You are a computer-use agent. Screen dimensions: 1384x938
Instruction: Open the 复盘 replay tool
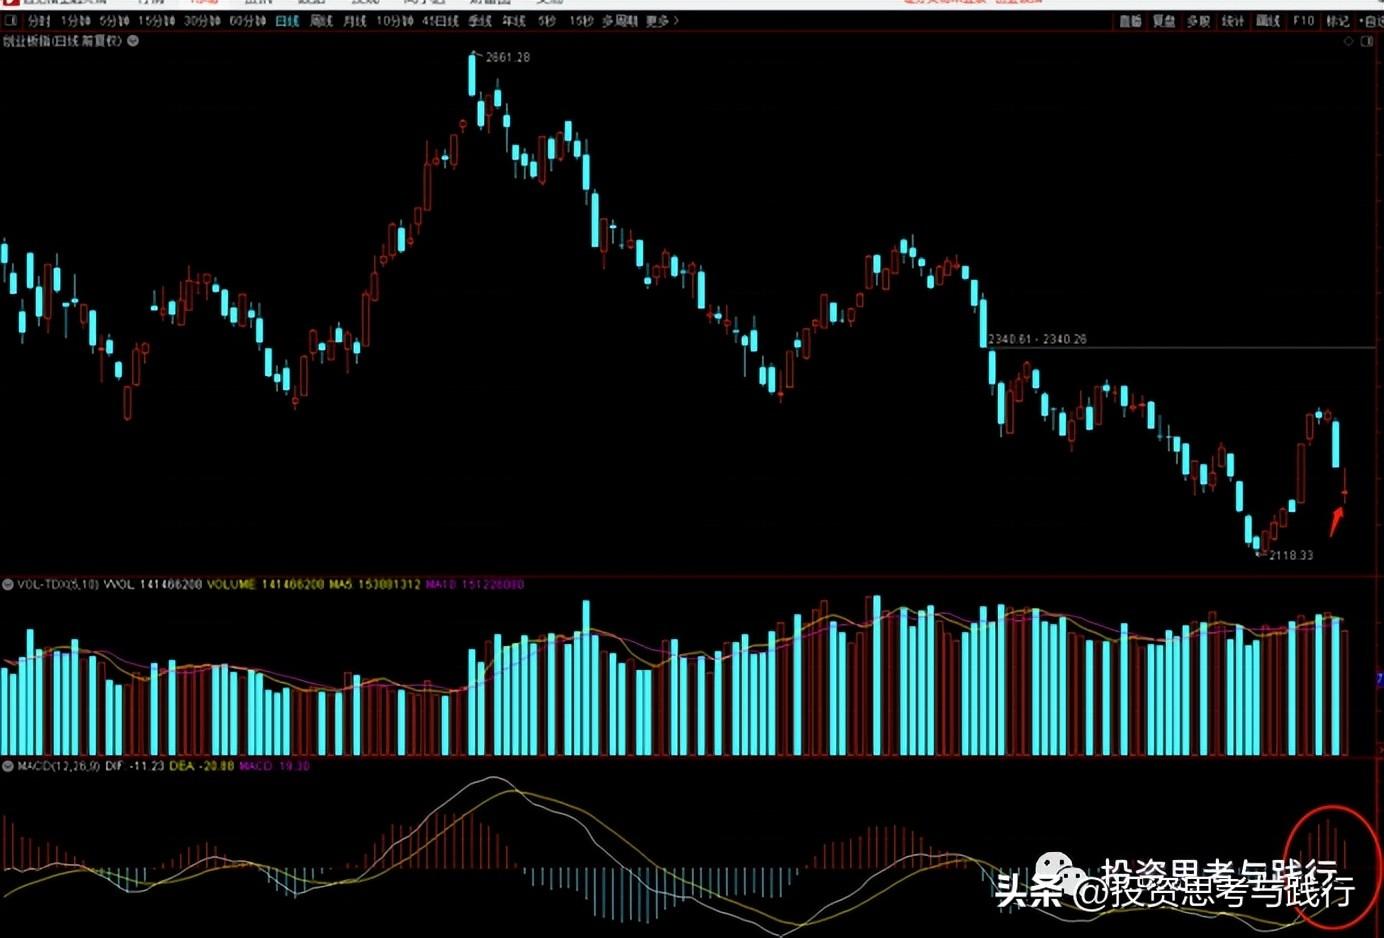(x=1164, y=21)
